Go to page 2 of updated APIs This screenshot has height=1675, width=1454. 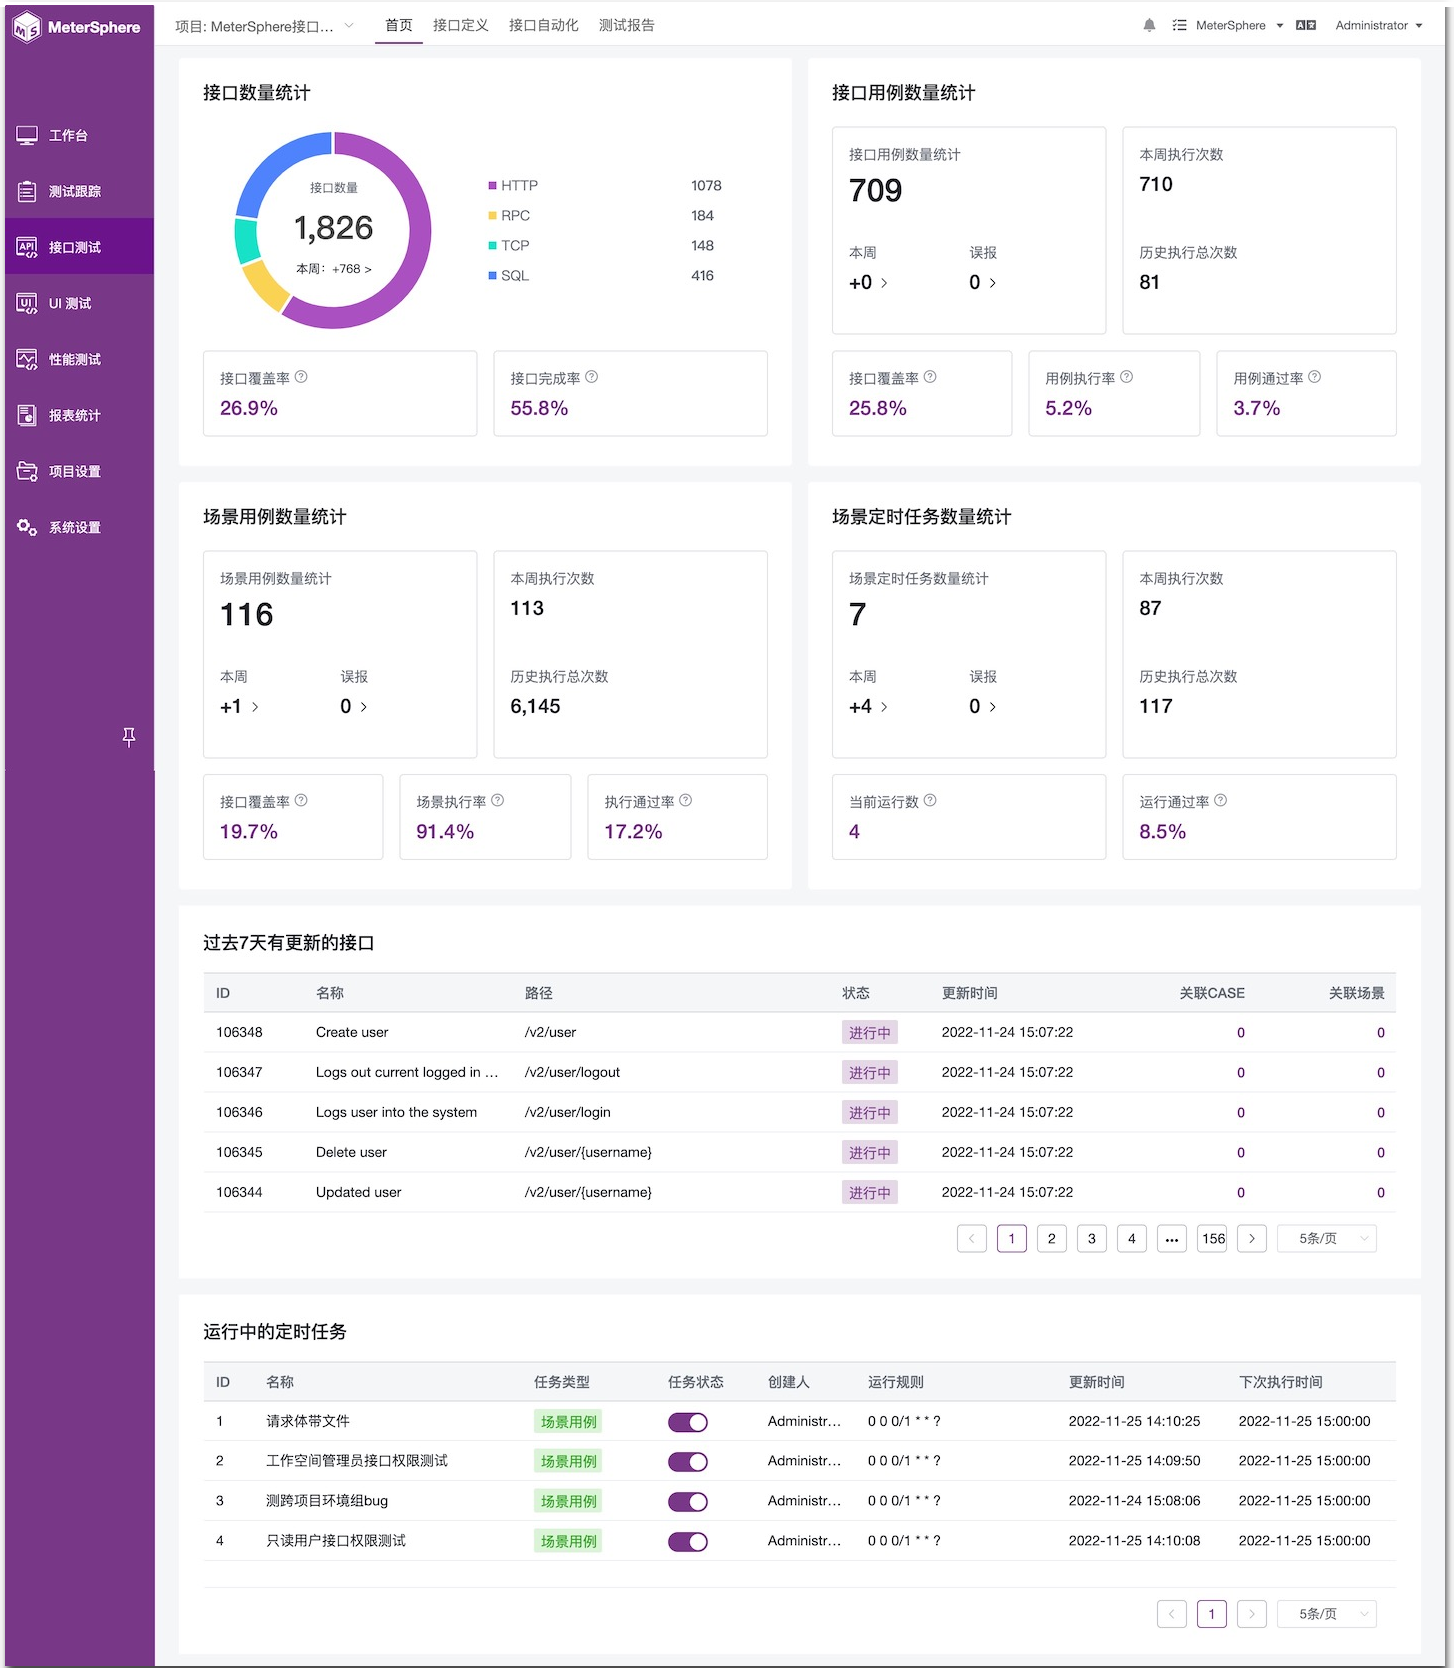tap(1052, 1238)
